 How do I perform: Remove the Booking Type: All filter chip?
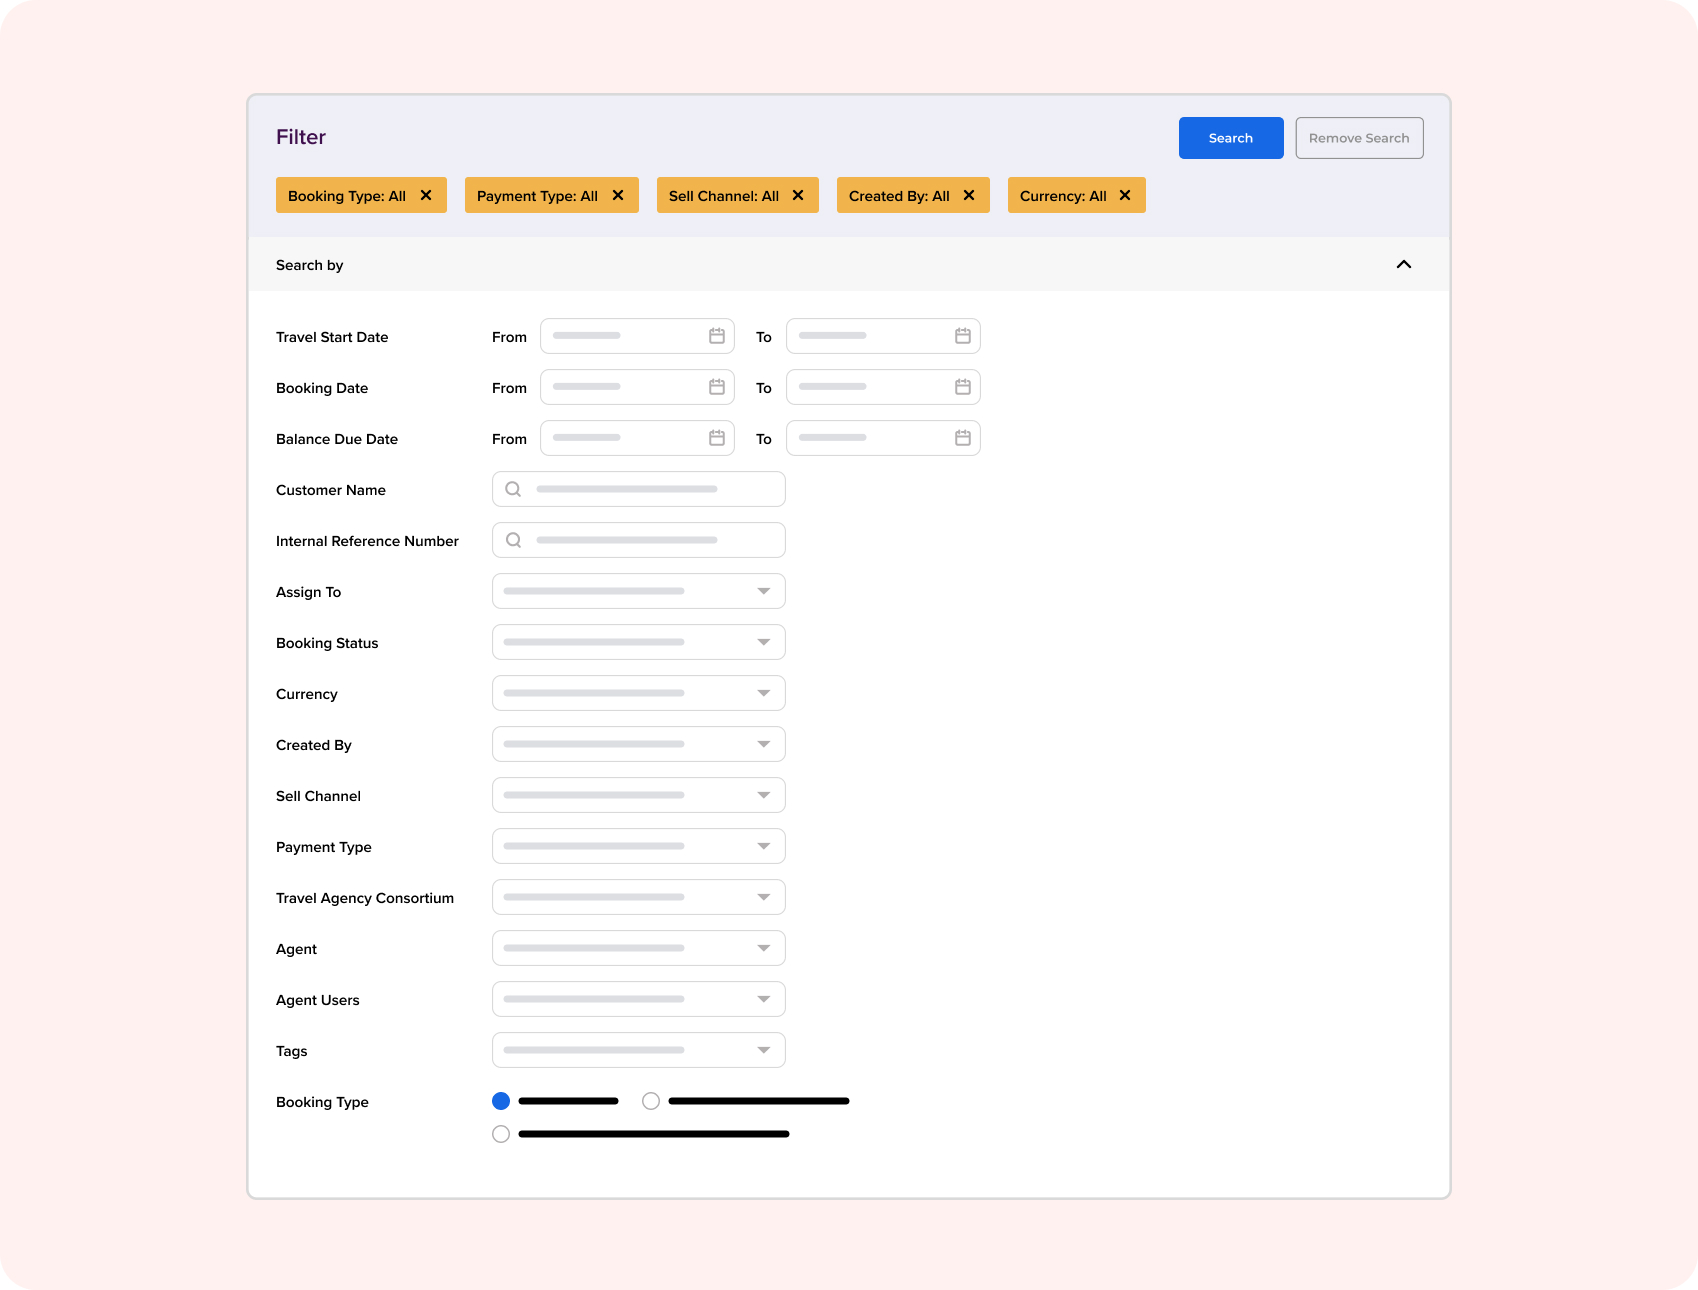point(426,195)
